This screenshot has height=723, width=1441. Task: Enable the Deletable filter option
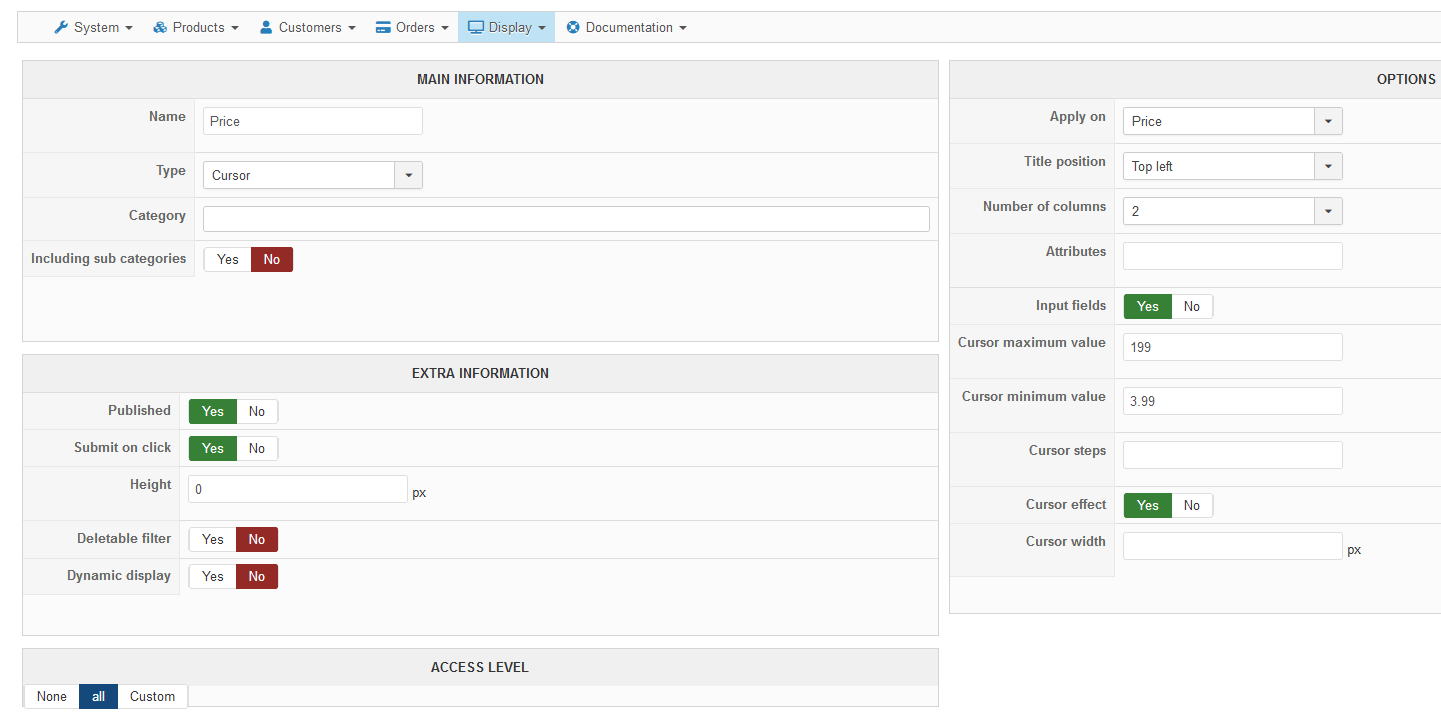213,540
